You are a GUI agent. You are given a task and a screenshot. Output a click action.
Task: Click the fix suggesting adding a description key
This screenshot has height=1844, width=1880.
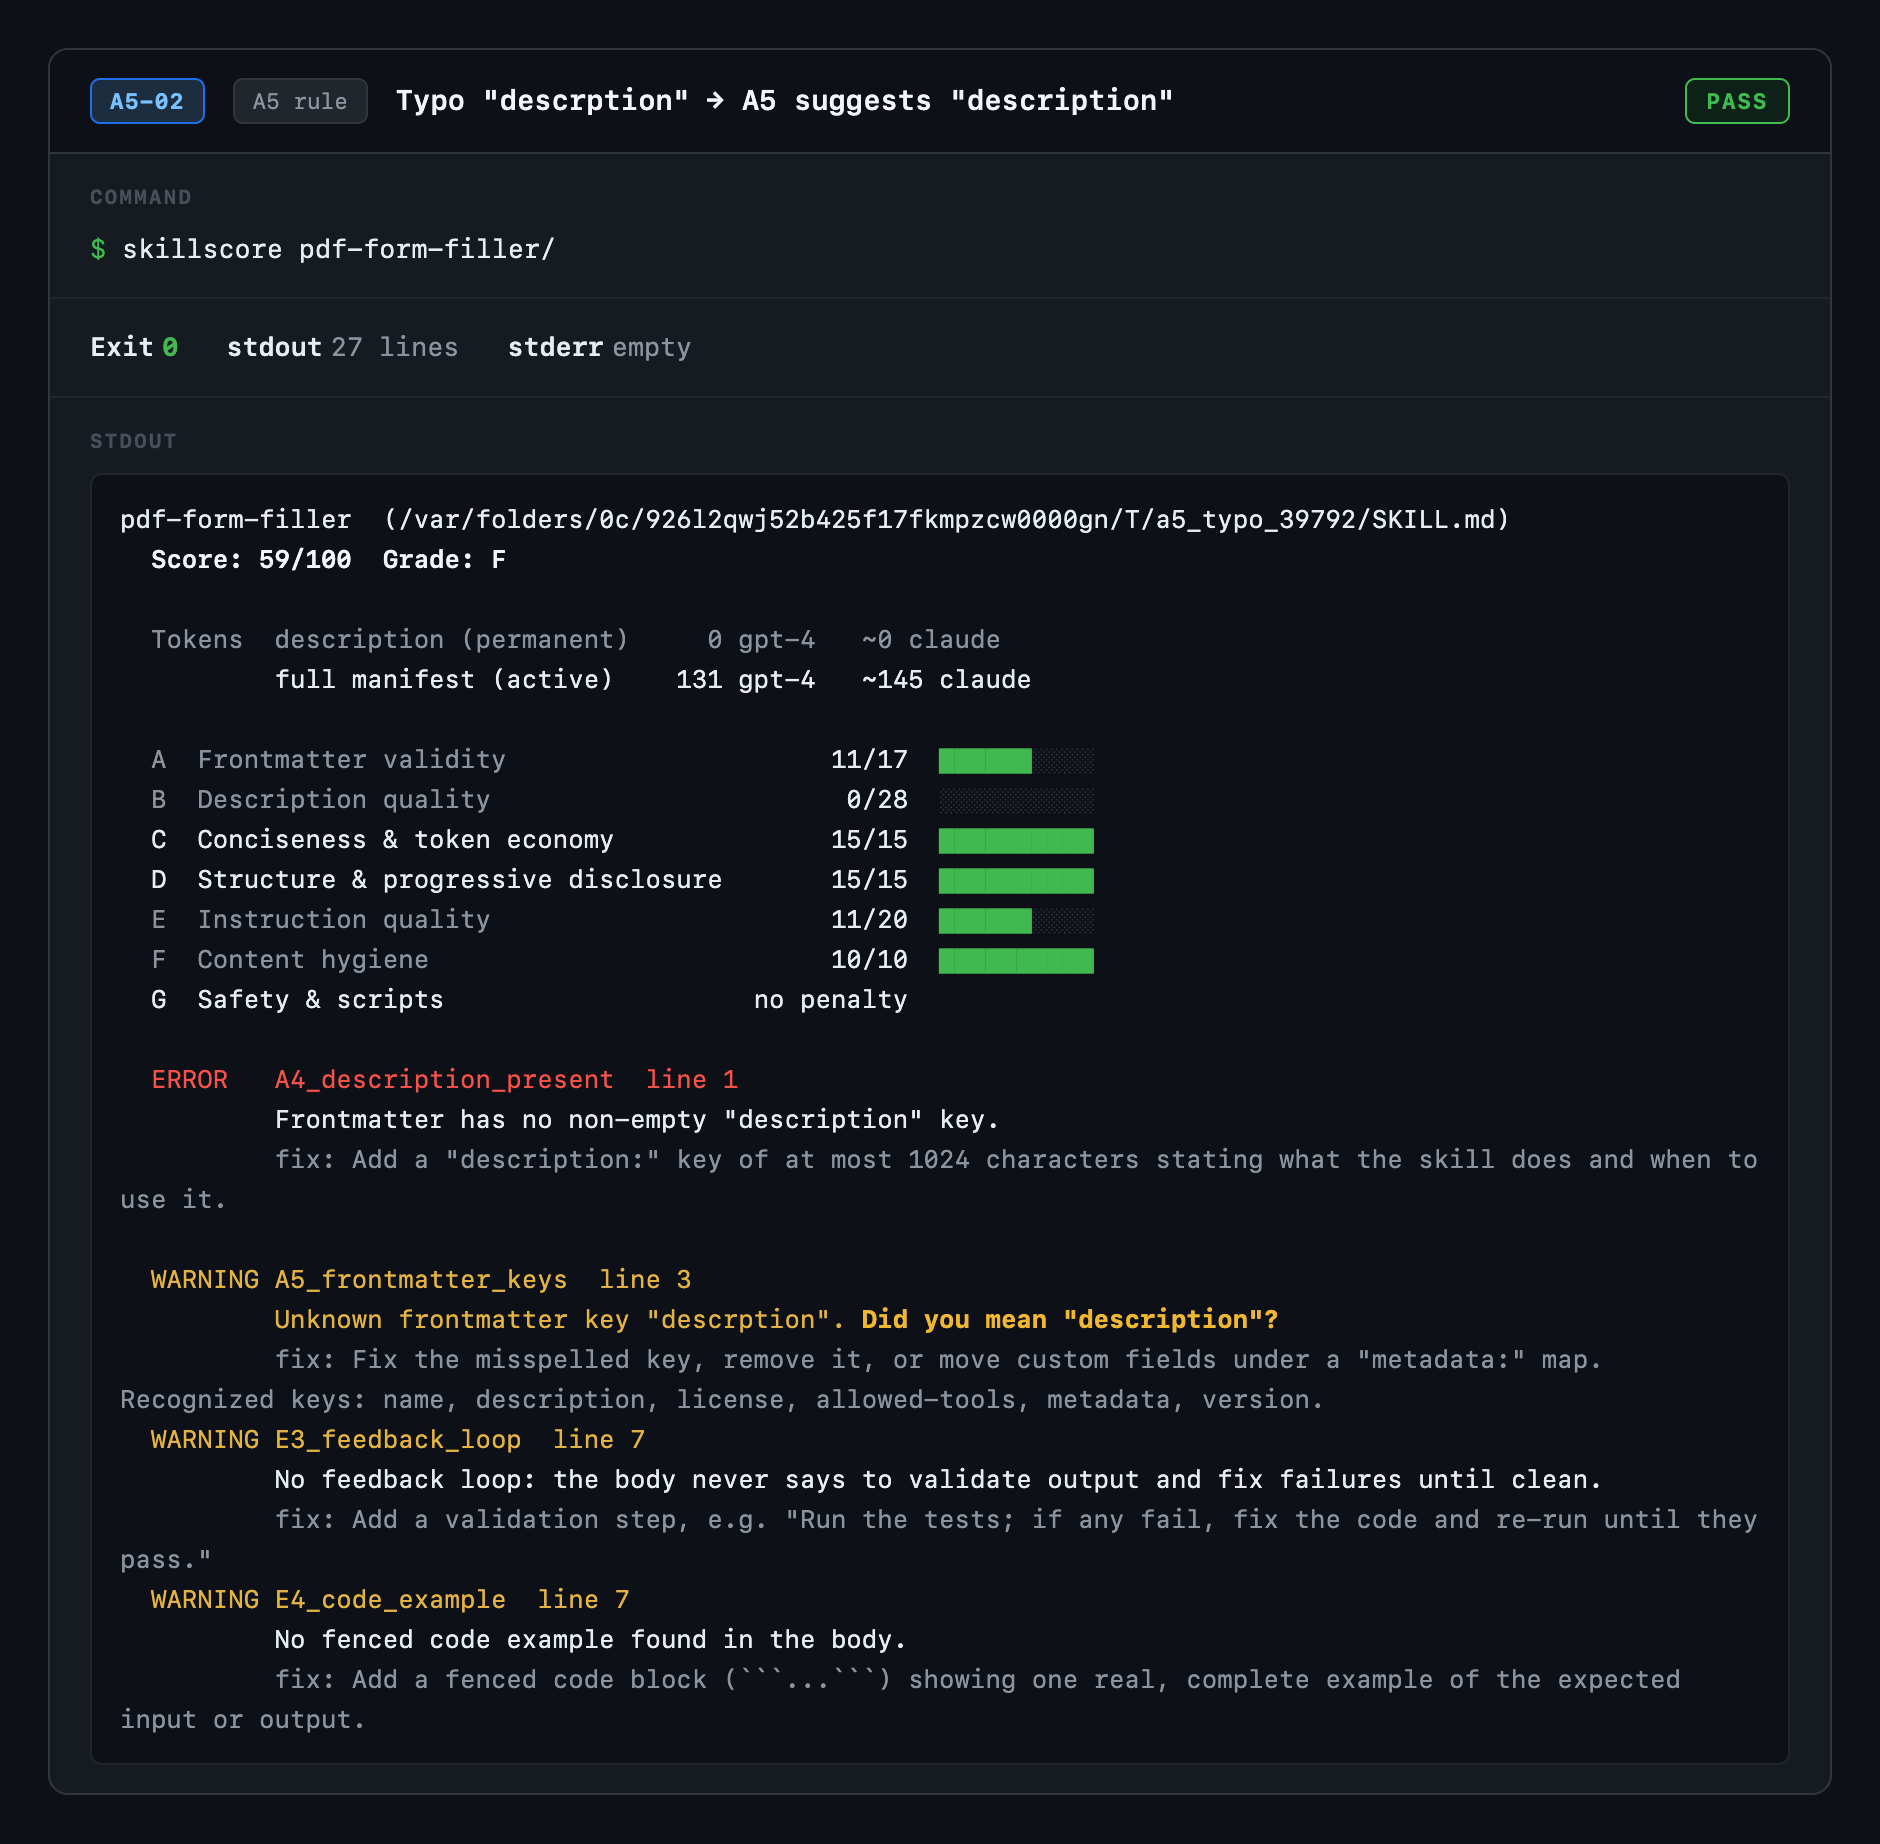[x=939, y=1179]
